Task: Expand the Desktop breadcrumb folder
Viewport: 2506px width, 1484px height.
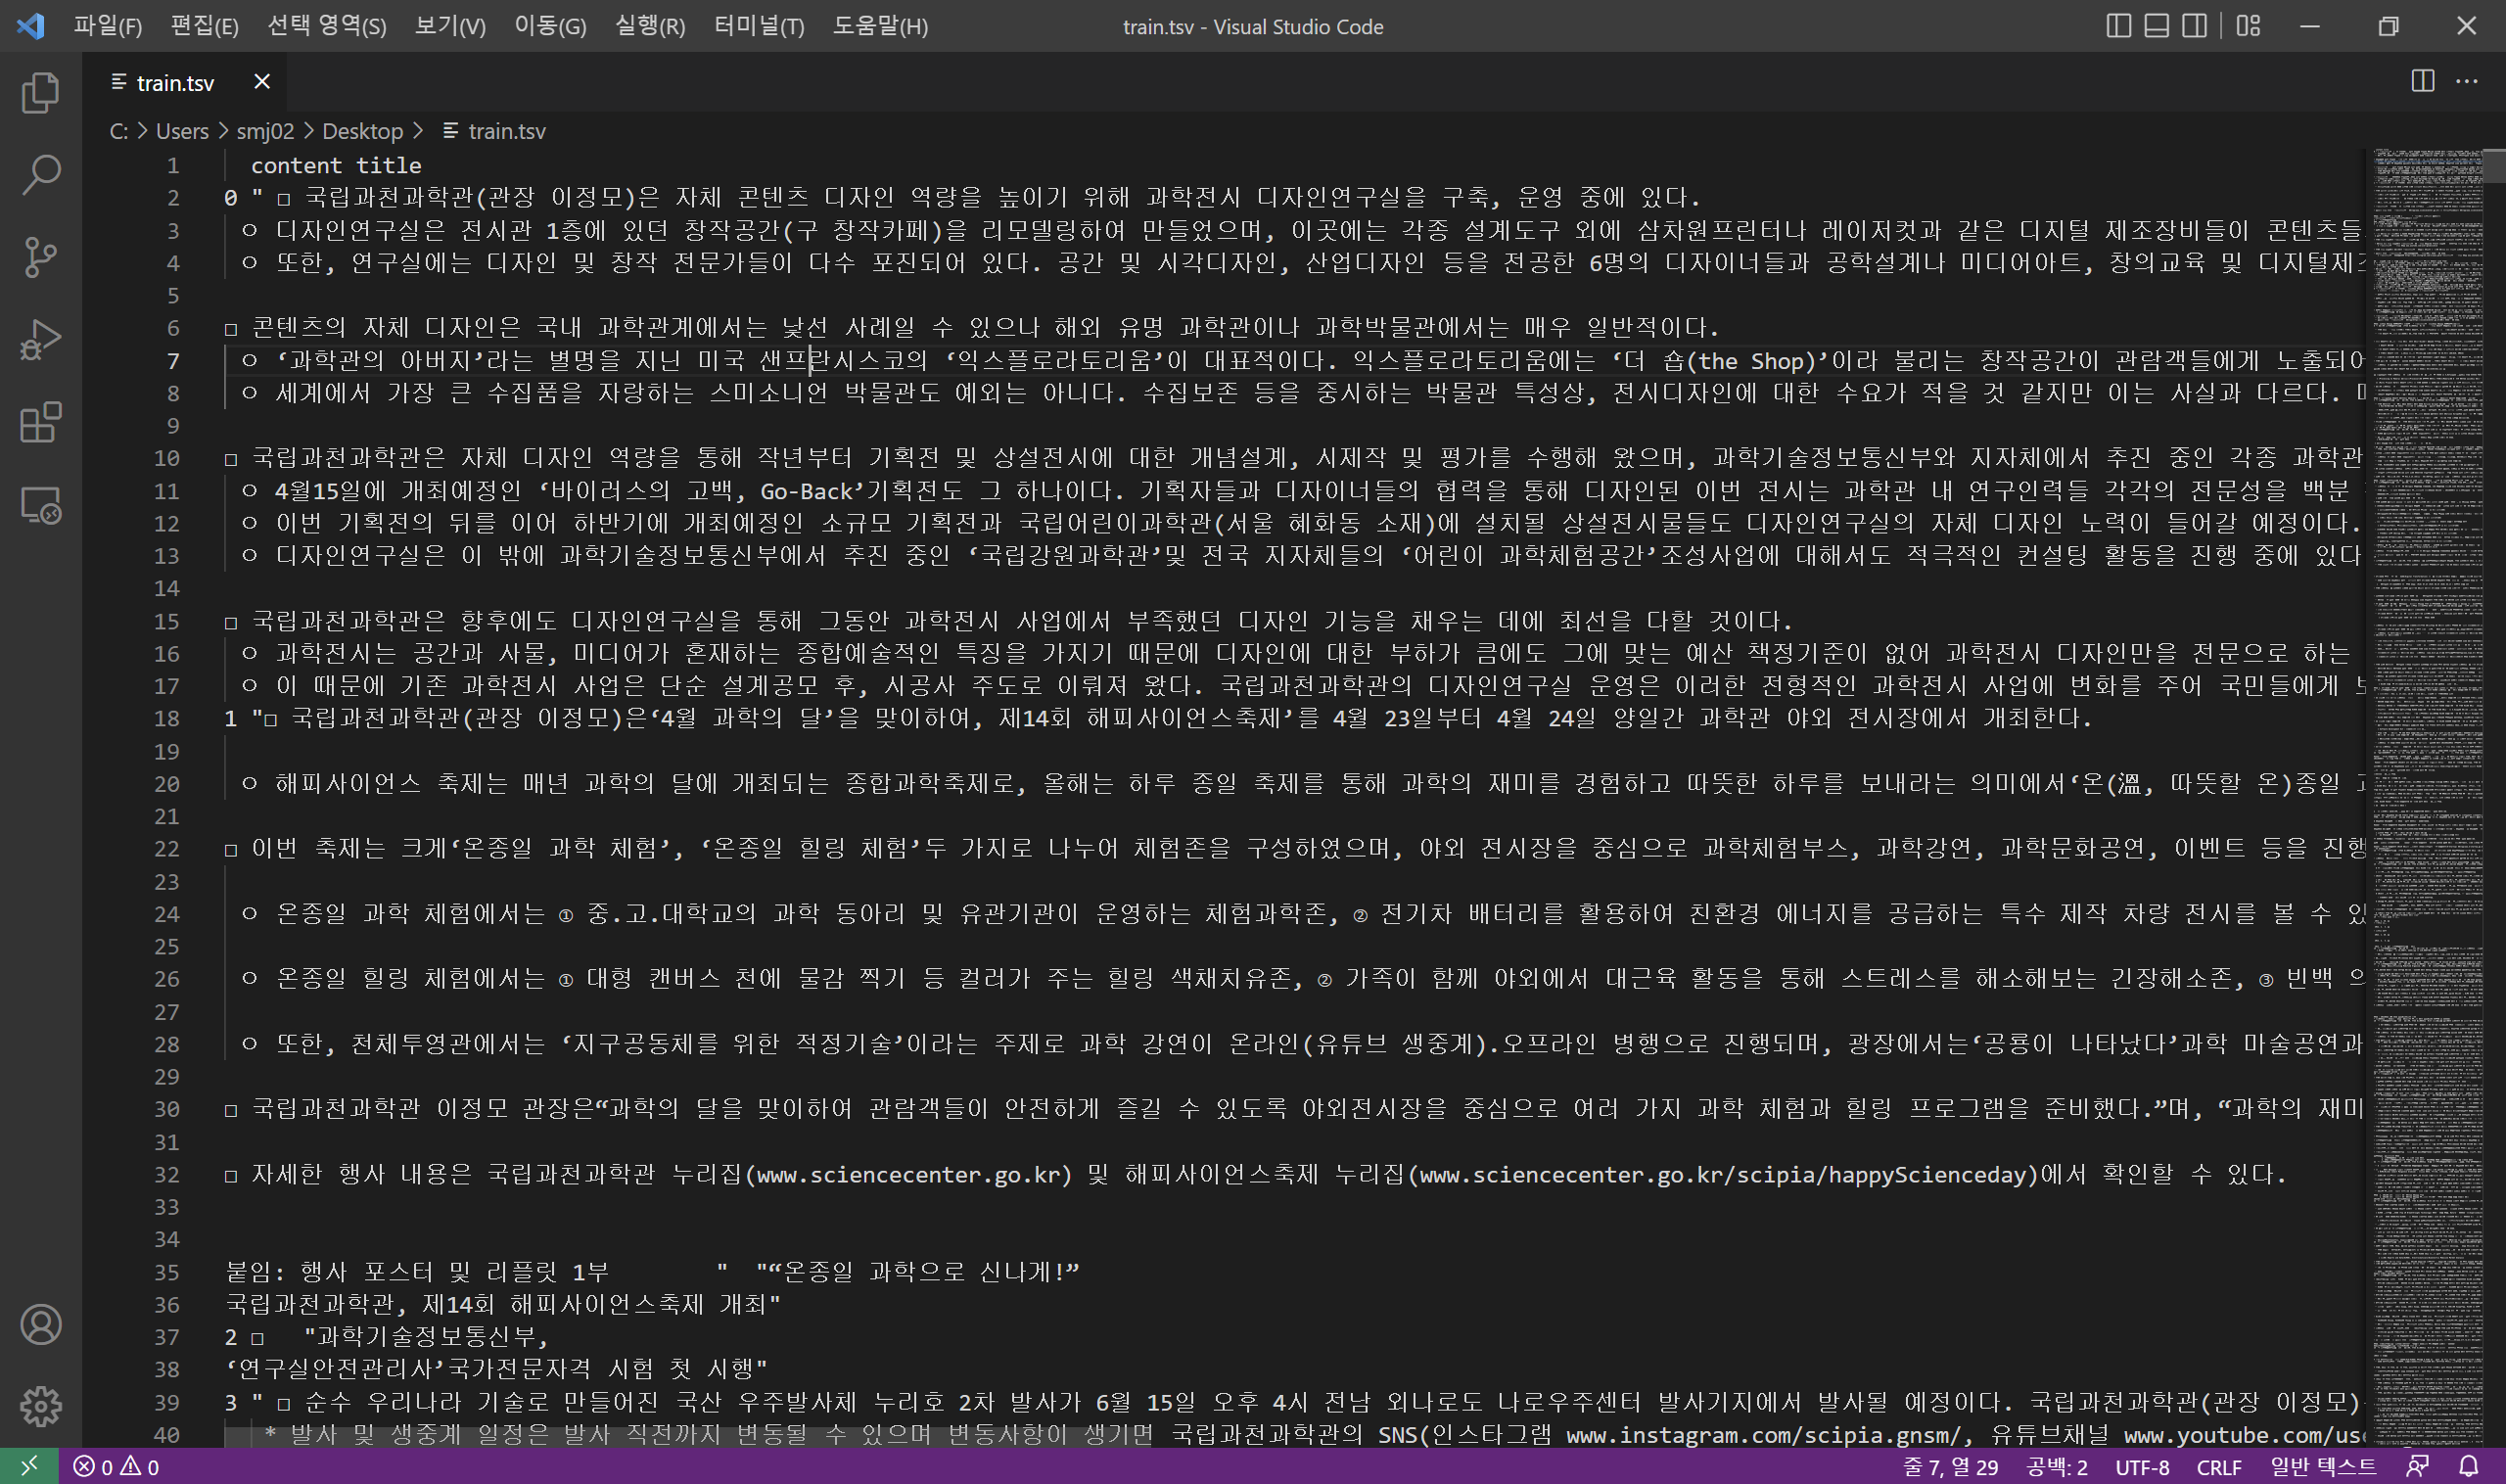Action: tap(362, 131)
